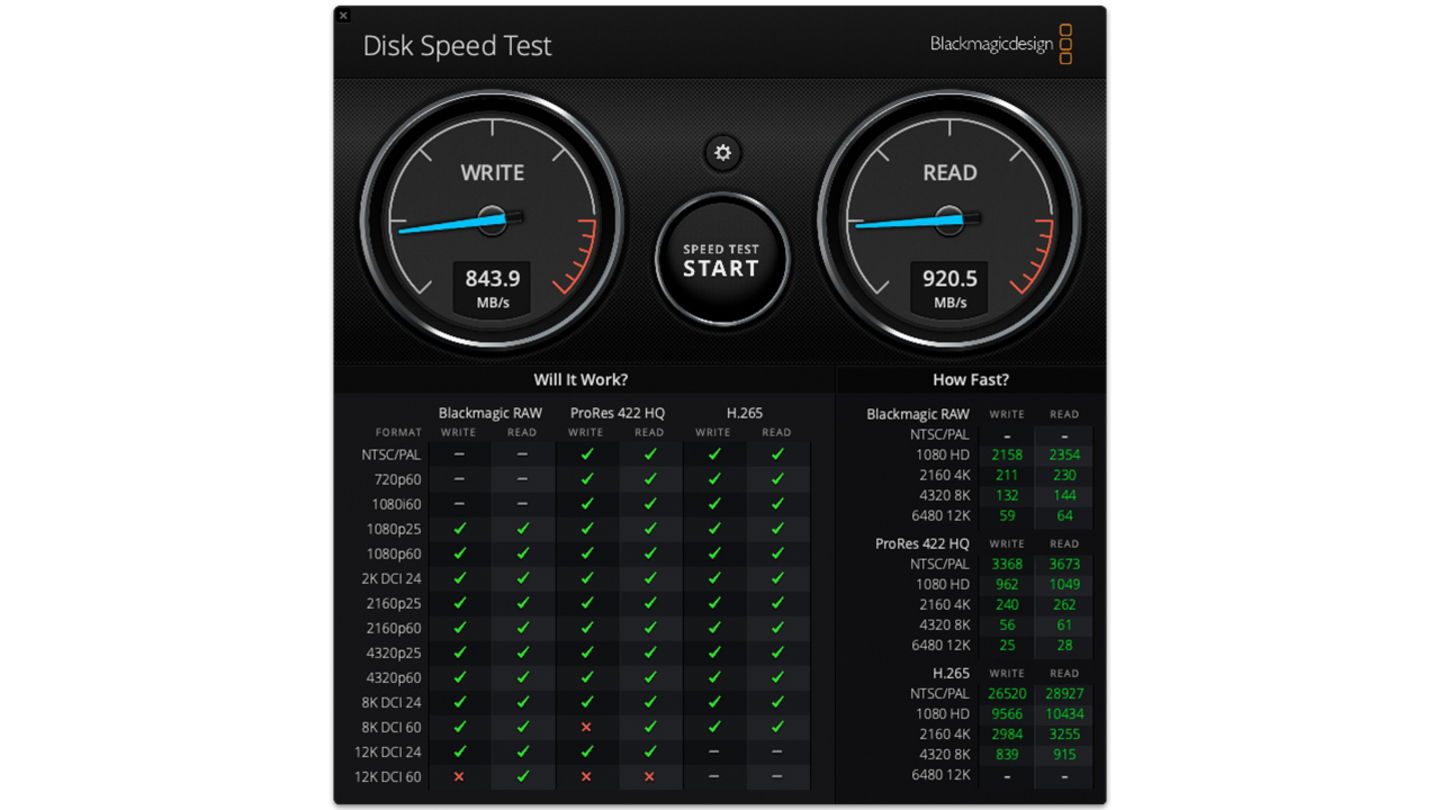Click dash for 12K DCI 24 H.265 write
The image size is (1440, 810).
tap(714, 752)
